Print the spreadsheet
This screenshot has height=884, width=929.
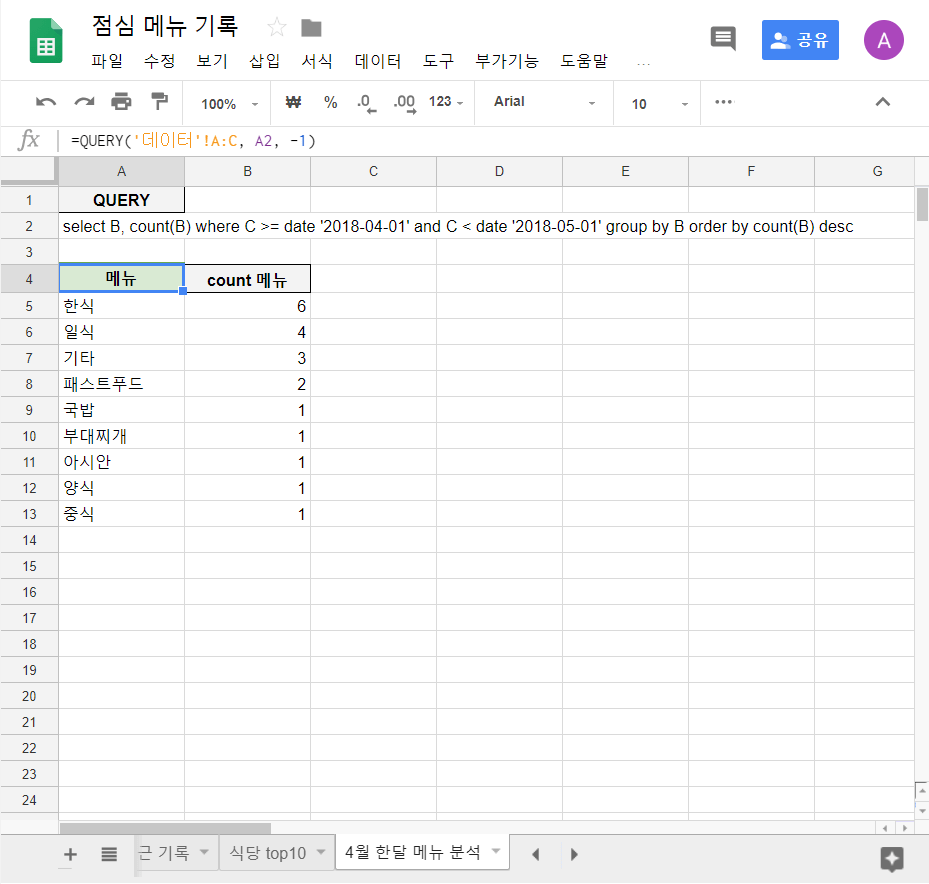click(119, 102)
